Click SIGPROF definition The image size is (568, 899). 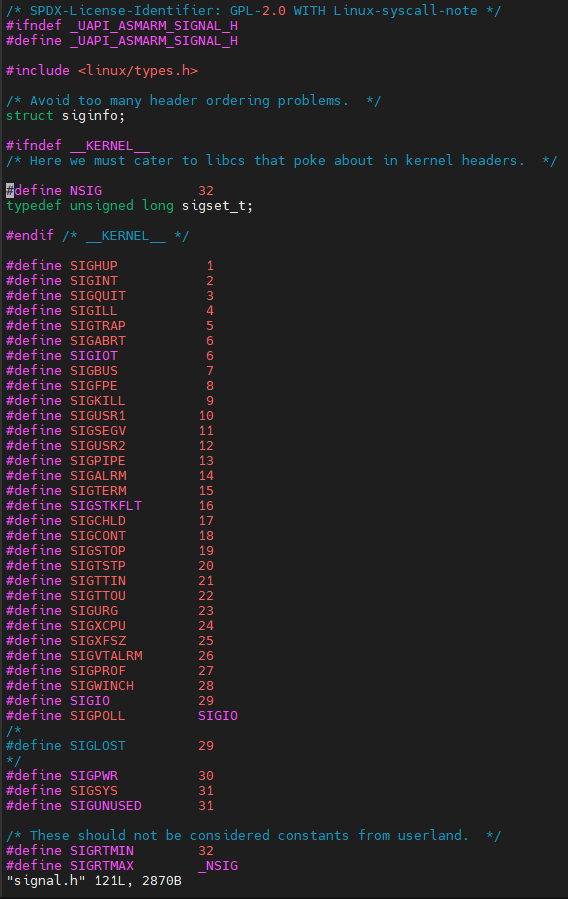(x=110, y=670)
